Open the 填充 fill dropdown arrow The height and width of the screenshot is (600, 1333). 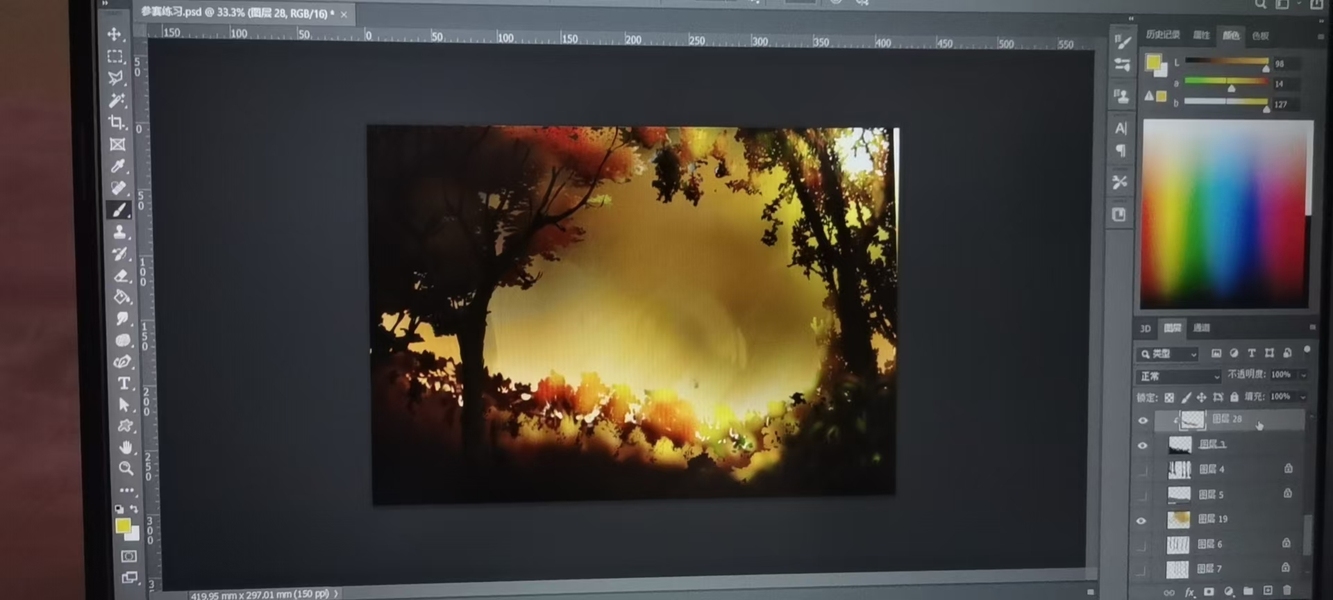click(x=1303, y=397)
